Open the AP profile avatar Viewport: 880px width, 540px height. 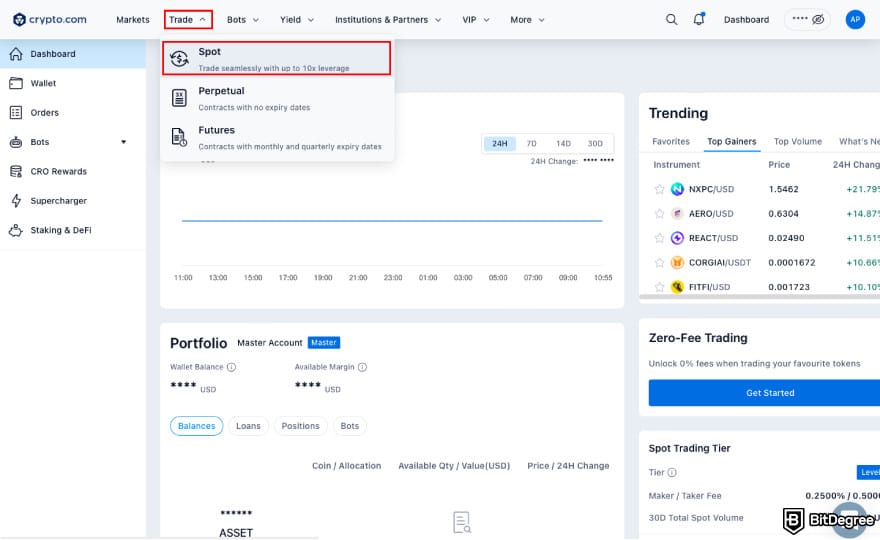[x=855, y=20]
